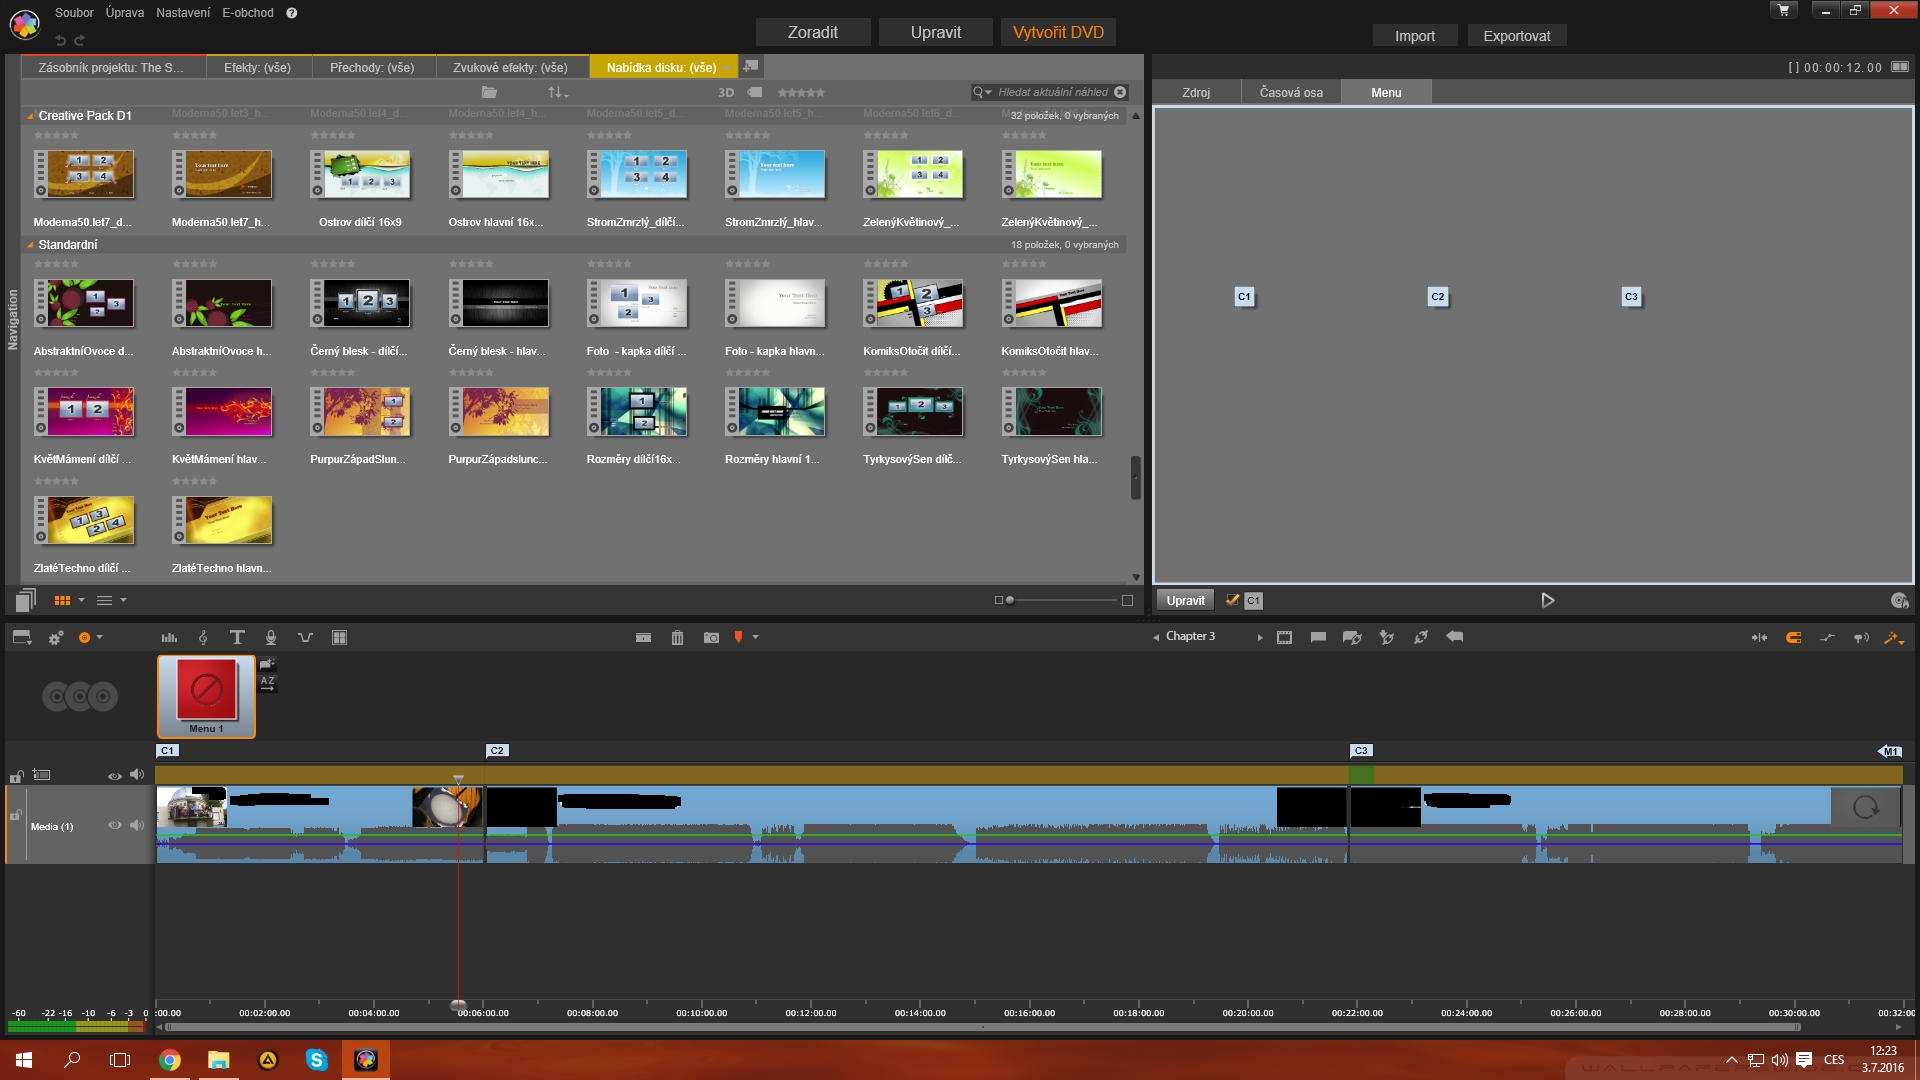Viewport: 1920px width, 1080px height.
Task: Open the audio mixer icon
Action: point(169,637)
